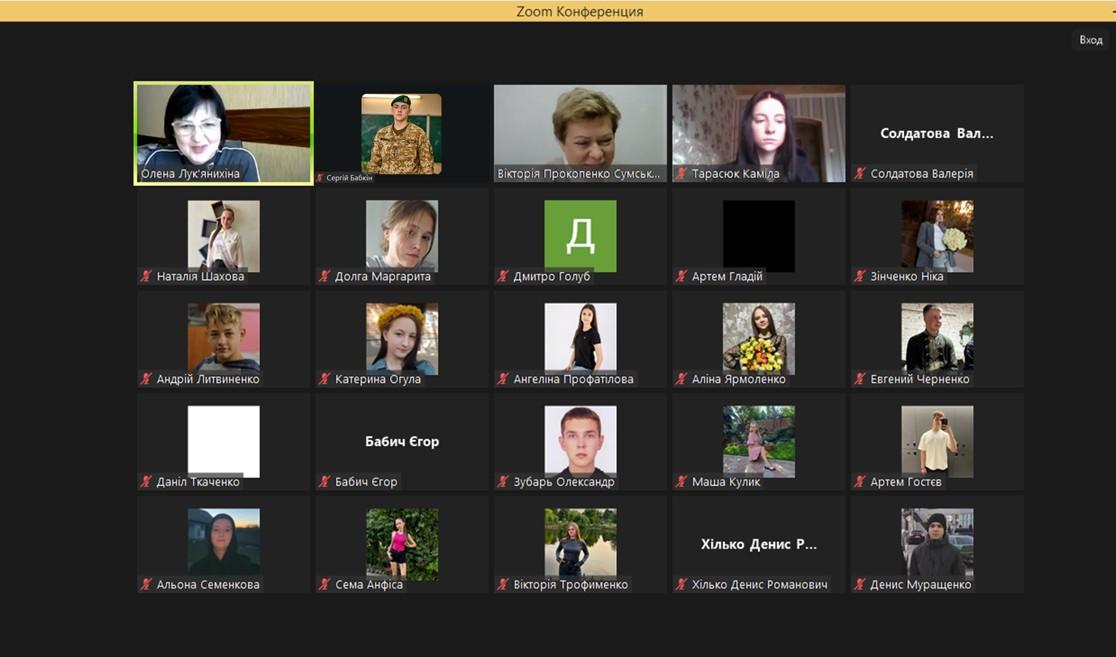1116x657 pixels.
Task: Click Сергій Бабкін's participant tile
Action: point(401,133)
